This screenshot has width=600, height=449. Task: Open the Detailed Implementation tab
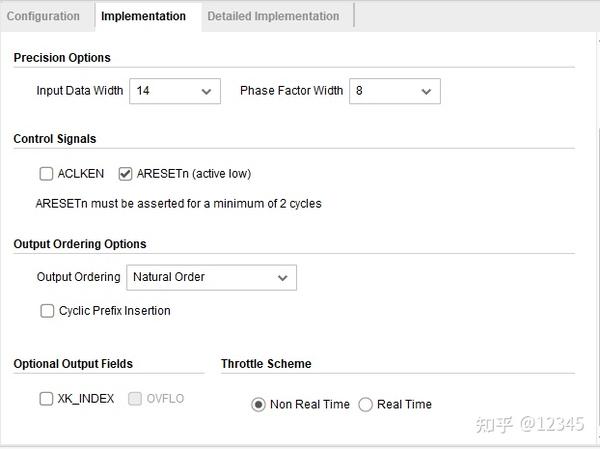(x=273, y=16)
